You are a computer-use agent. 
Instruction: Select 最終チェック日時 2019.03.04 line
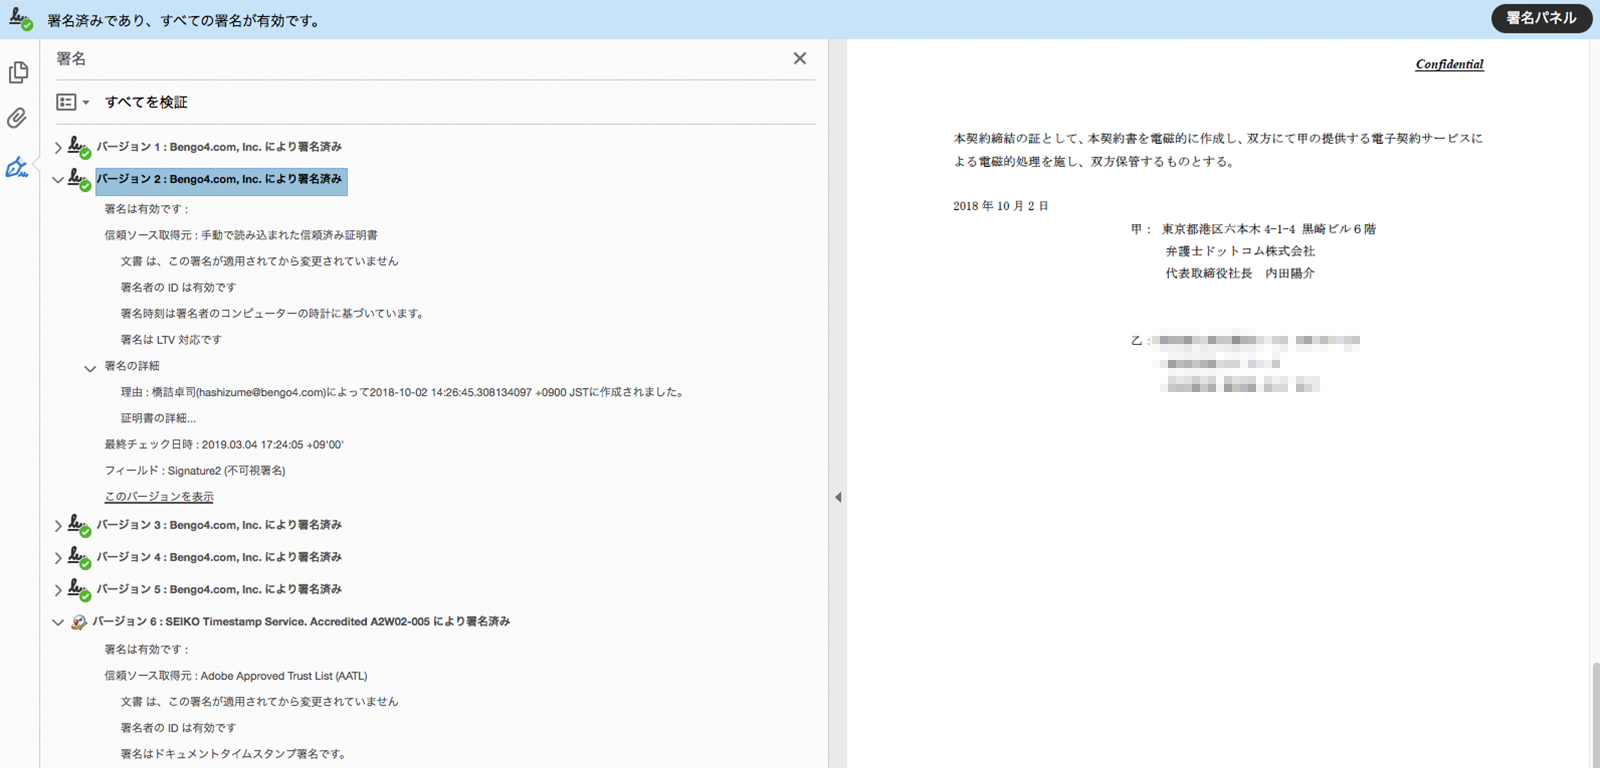[224, 444]
